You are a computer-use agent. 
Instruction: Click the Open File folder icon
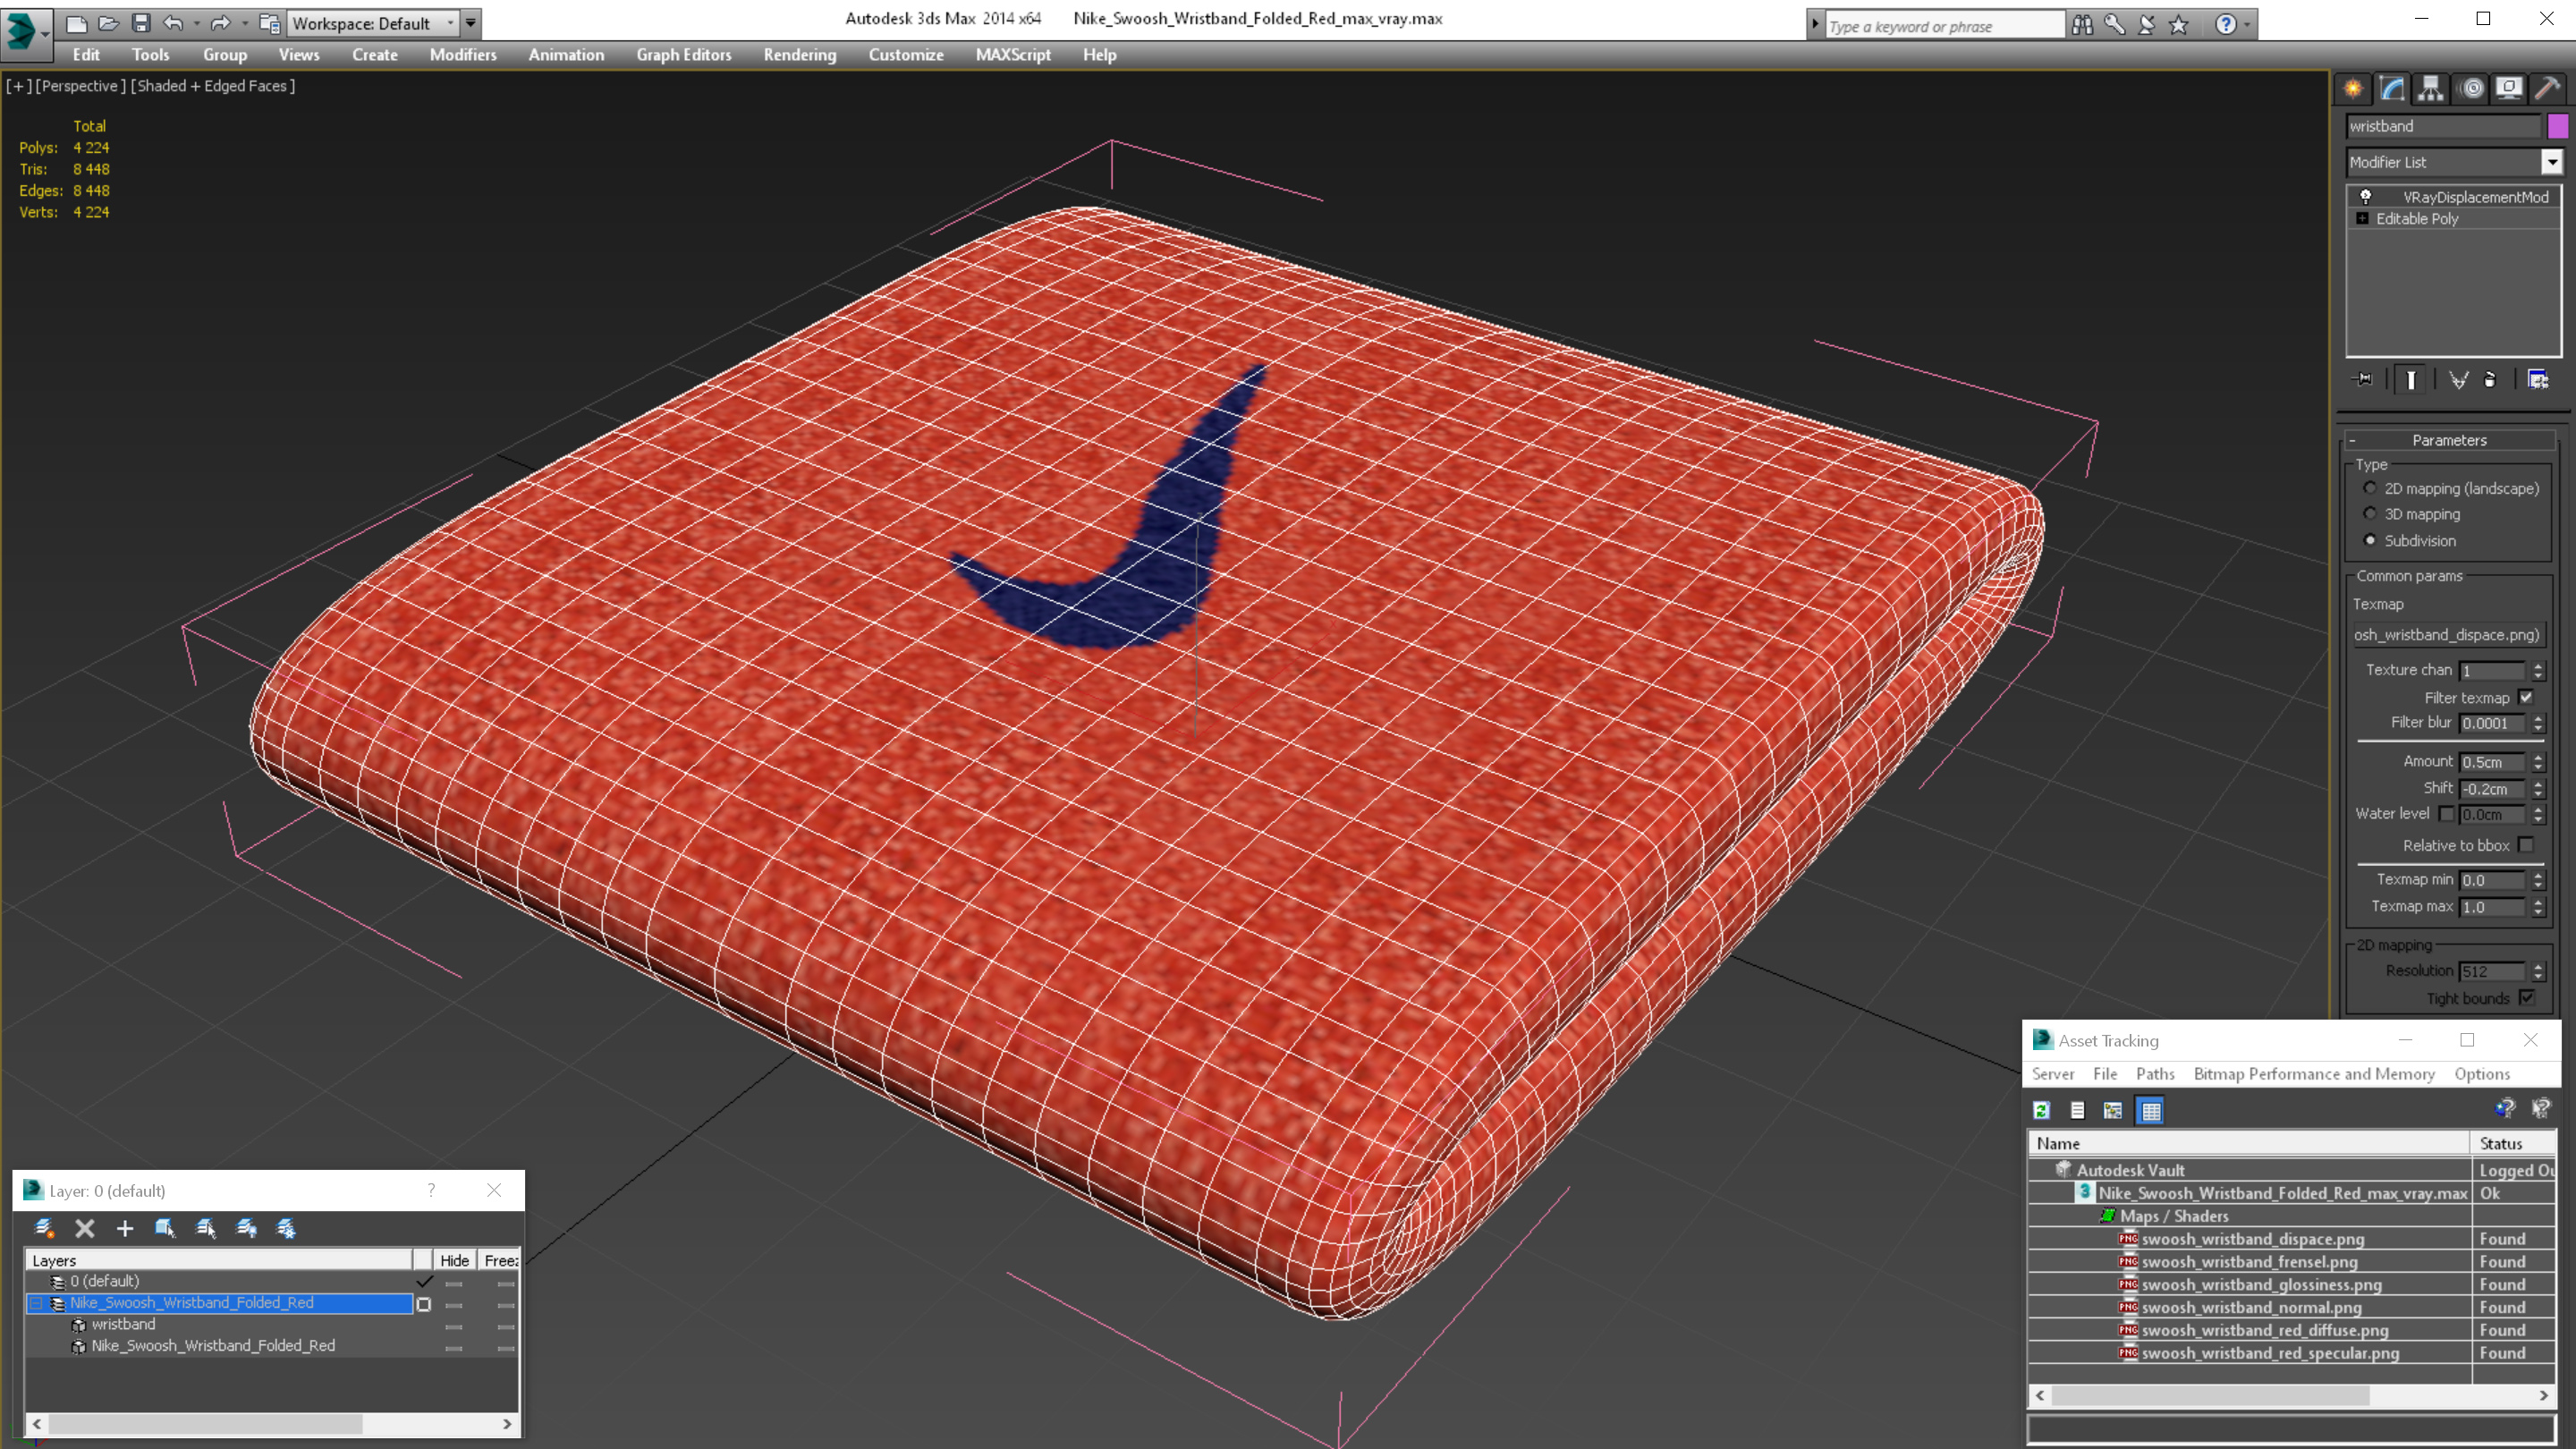(108, 23)
